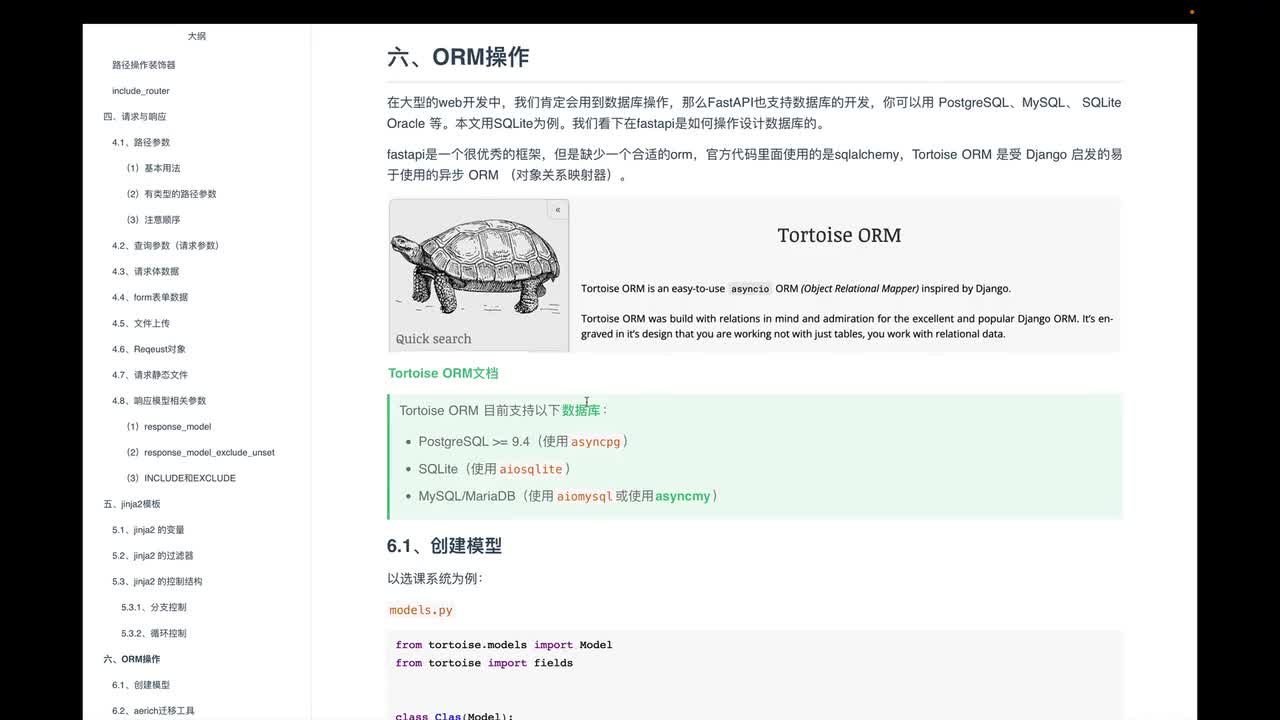Jump to 五、jinja2模板 in the outline

coord(132,504)
